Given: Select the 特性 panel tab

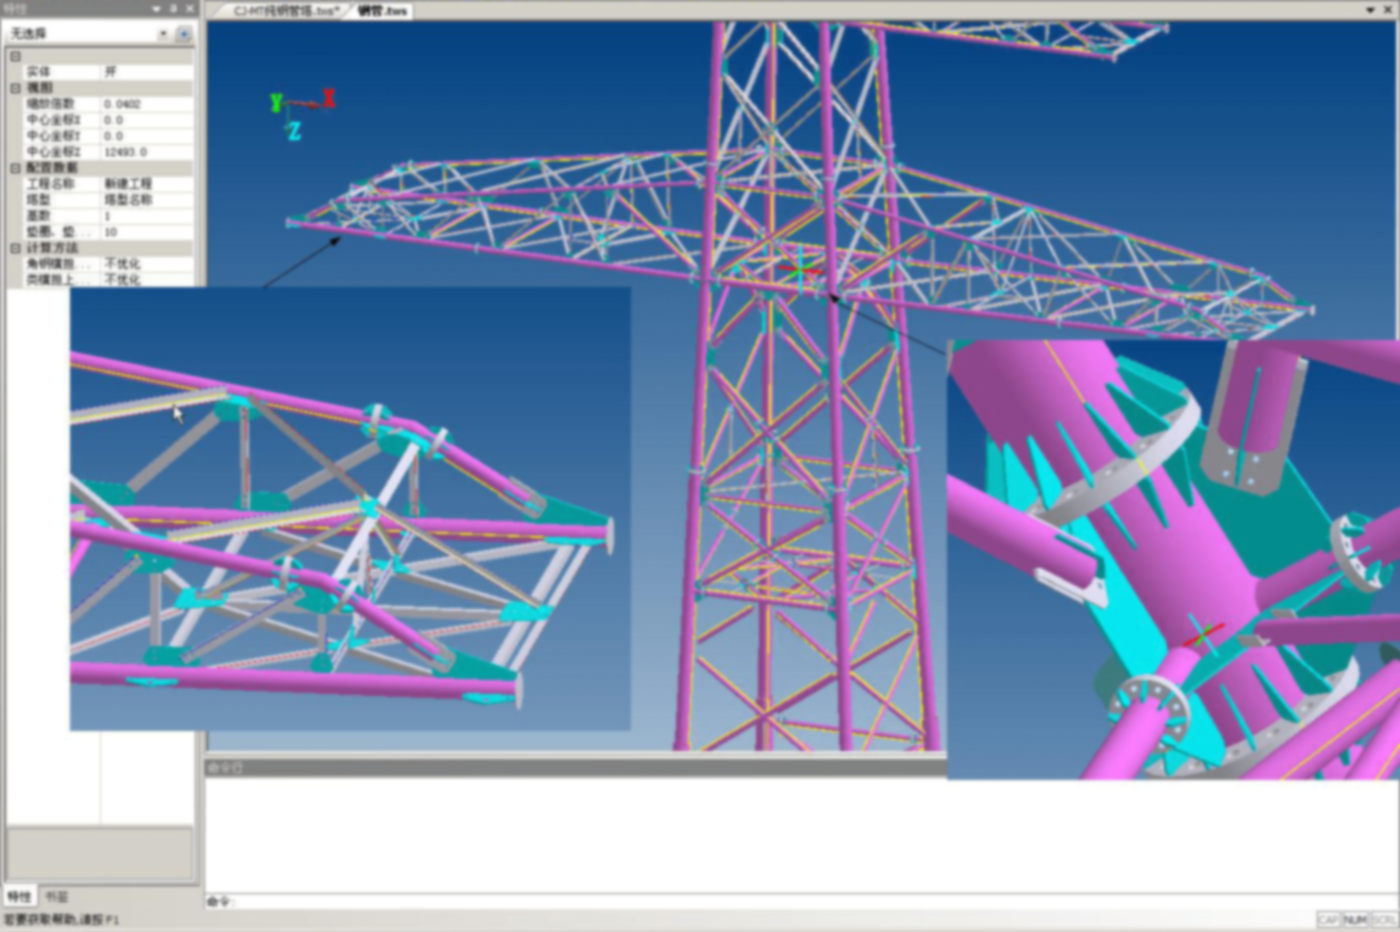Looking at the screenshot, I should click(20, 896).
